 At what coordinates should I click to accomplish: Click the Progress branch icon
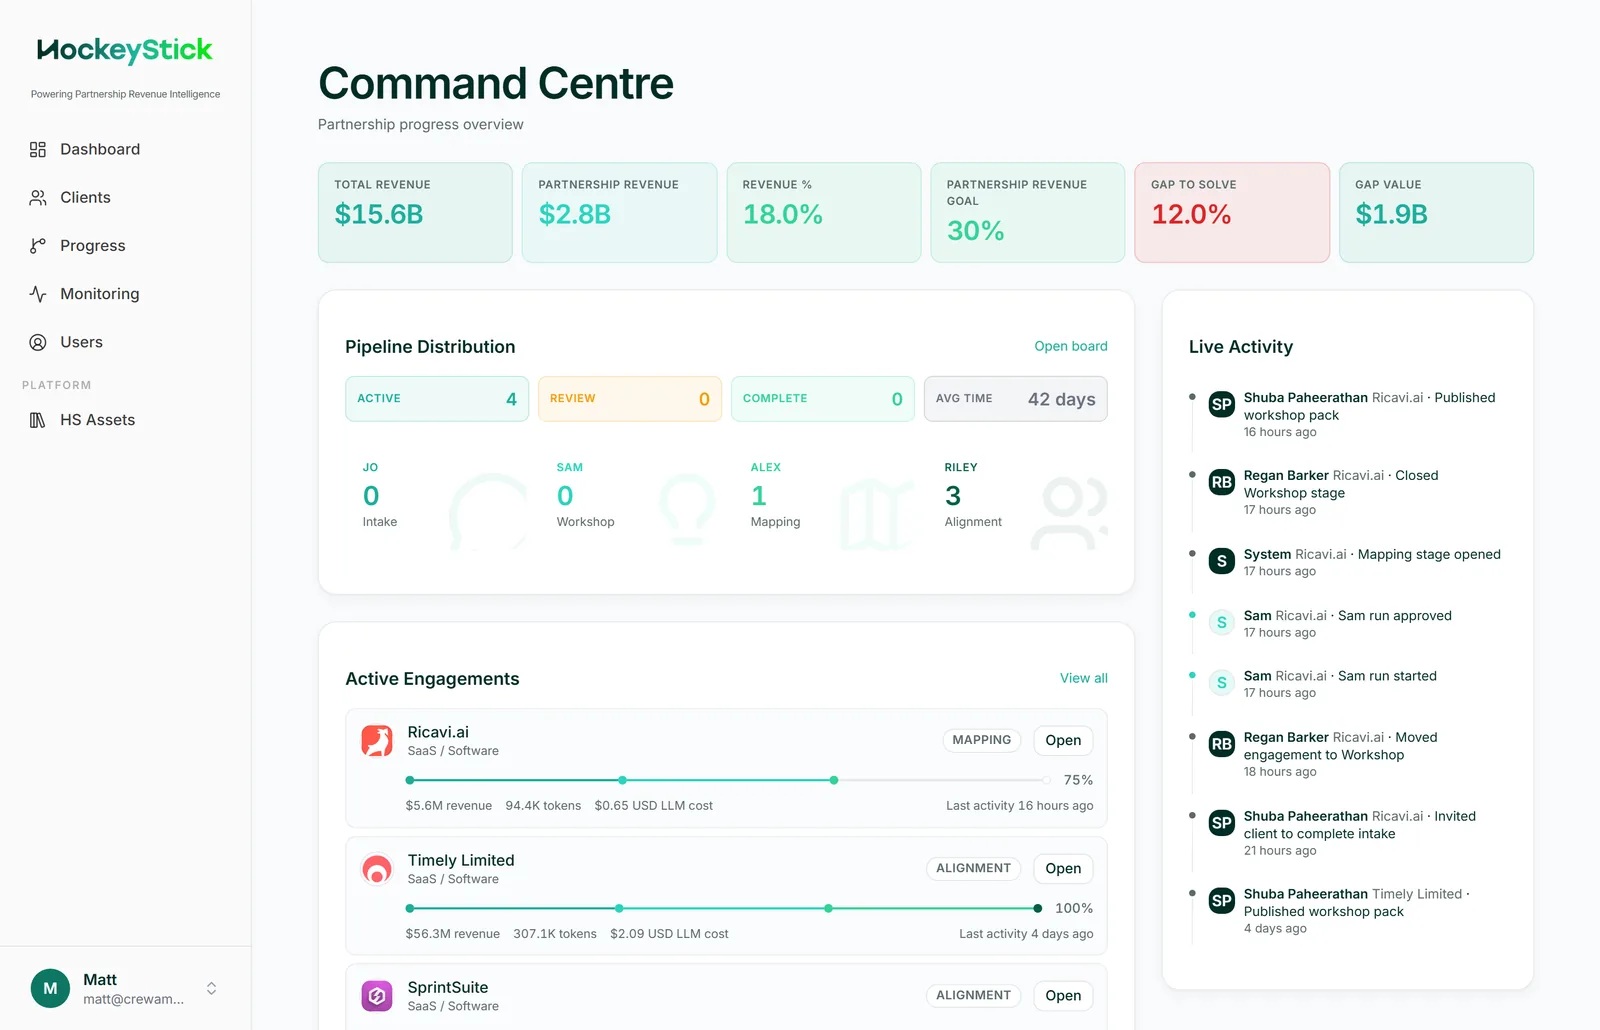point(38,246)
